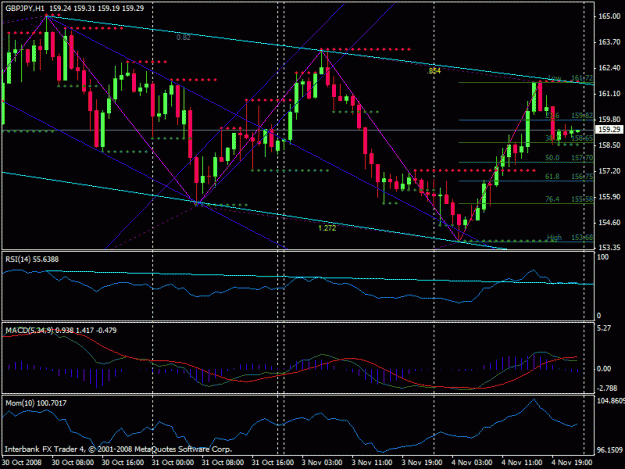Select the 162.40 price axis label

(x=609, y=68)
